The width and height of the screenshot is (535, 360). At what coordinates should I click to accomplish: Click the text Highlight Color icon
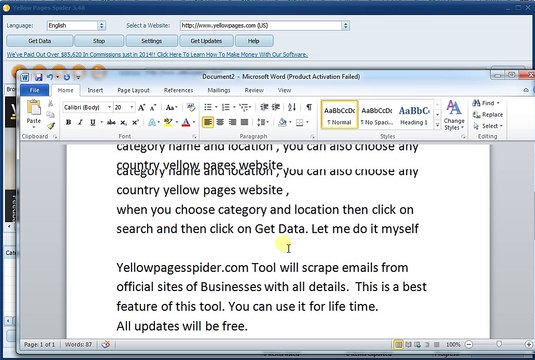pyautogui.click(x=168, y=122)
